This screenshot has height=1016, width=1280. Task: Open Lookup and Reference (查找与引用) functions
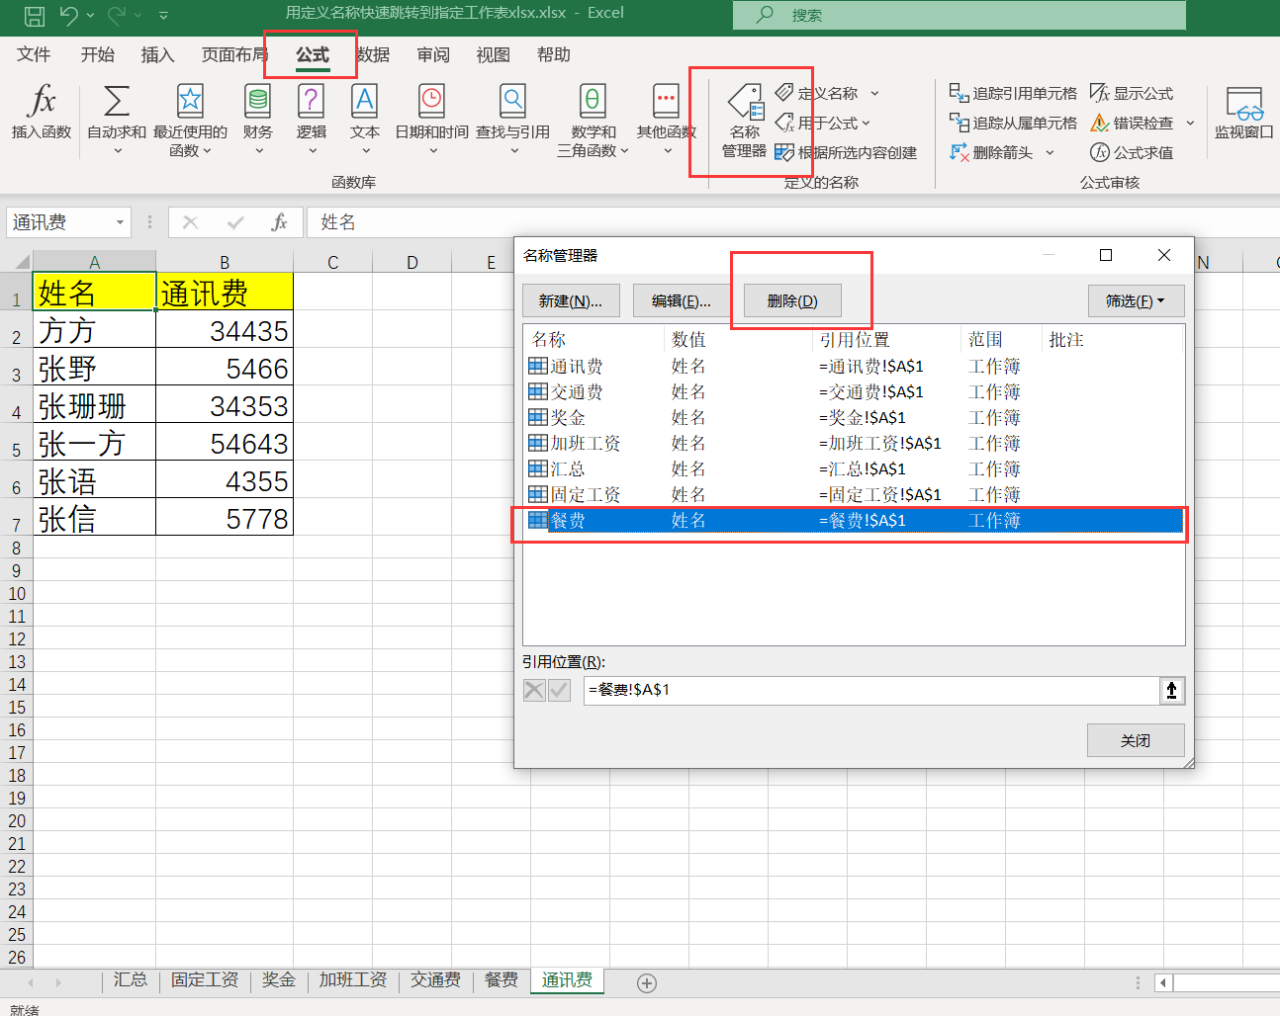(513, 120)
